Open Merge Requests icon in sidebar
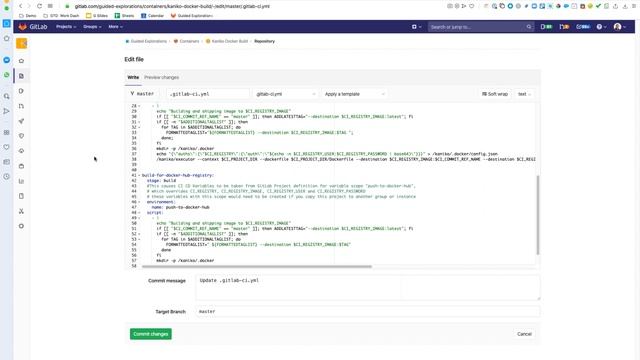This screenshot has height=360, width=640. pos(21,106)
